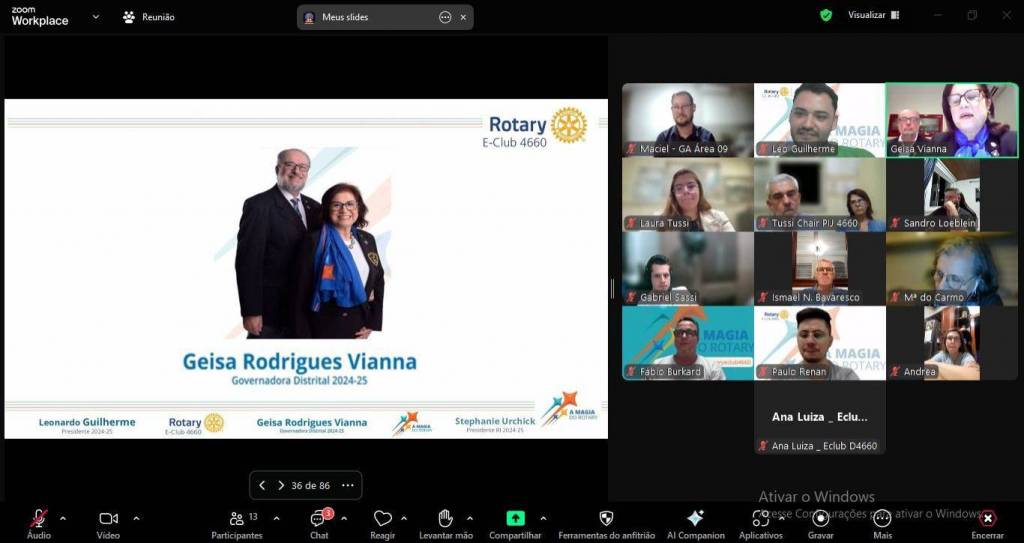Click the green Compartilhar share button
The height and width of the screenshot is (543, 1024).
click(x=515, y=519)
